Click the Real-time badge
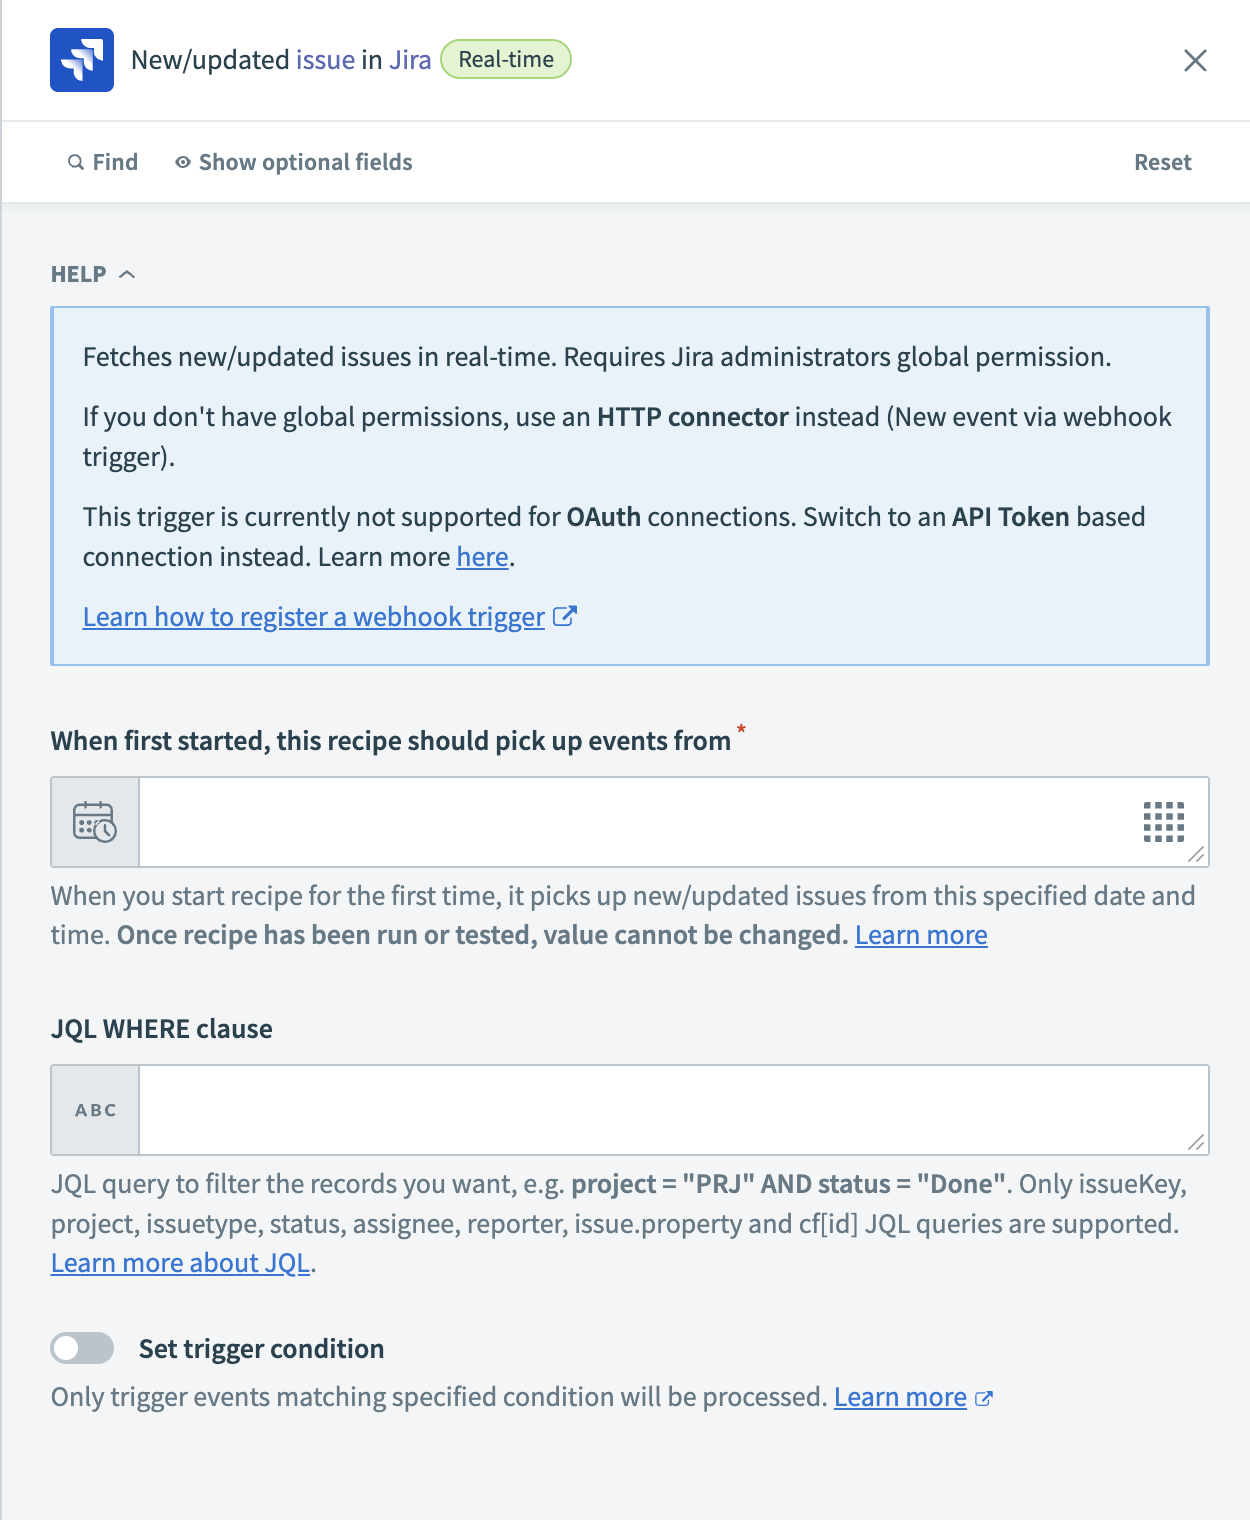This screenshot has width=1250, height=1520. pyautogui.click(x=506, y=60)
